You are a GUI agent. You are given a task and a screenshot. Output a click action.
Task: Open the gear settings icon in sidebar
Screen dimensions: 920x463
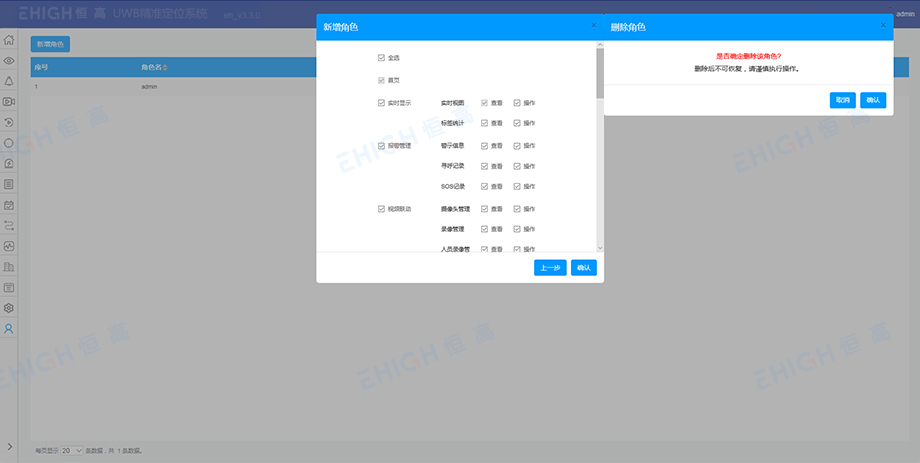coord(9,308)
